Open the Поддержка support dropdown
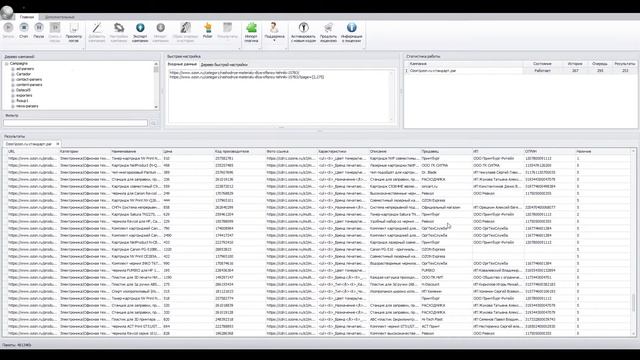The width and height of the screenshot is (640, 360). coord(274,33)
